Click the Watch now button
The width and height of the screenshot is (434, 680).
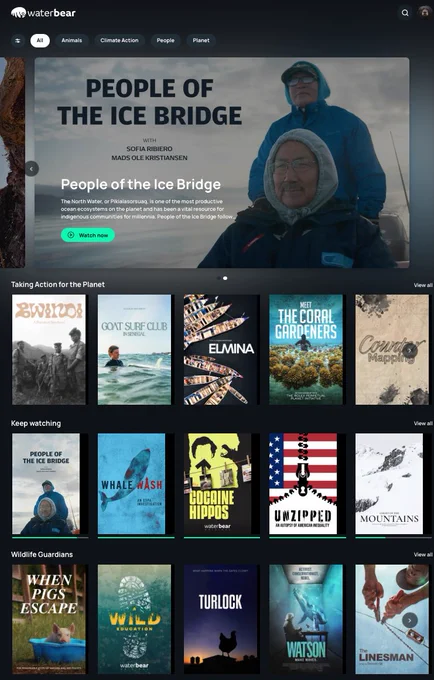[88, 235]
